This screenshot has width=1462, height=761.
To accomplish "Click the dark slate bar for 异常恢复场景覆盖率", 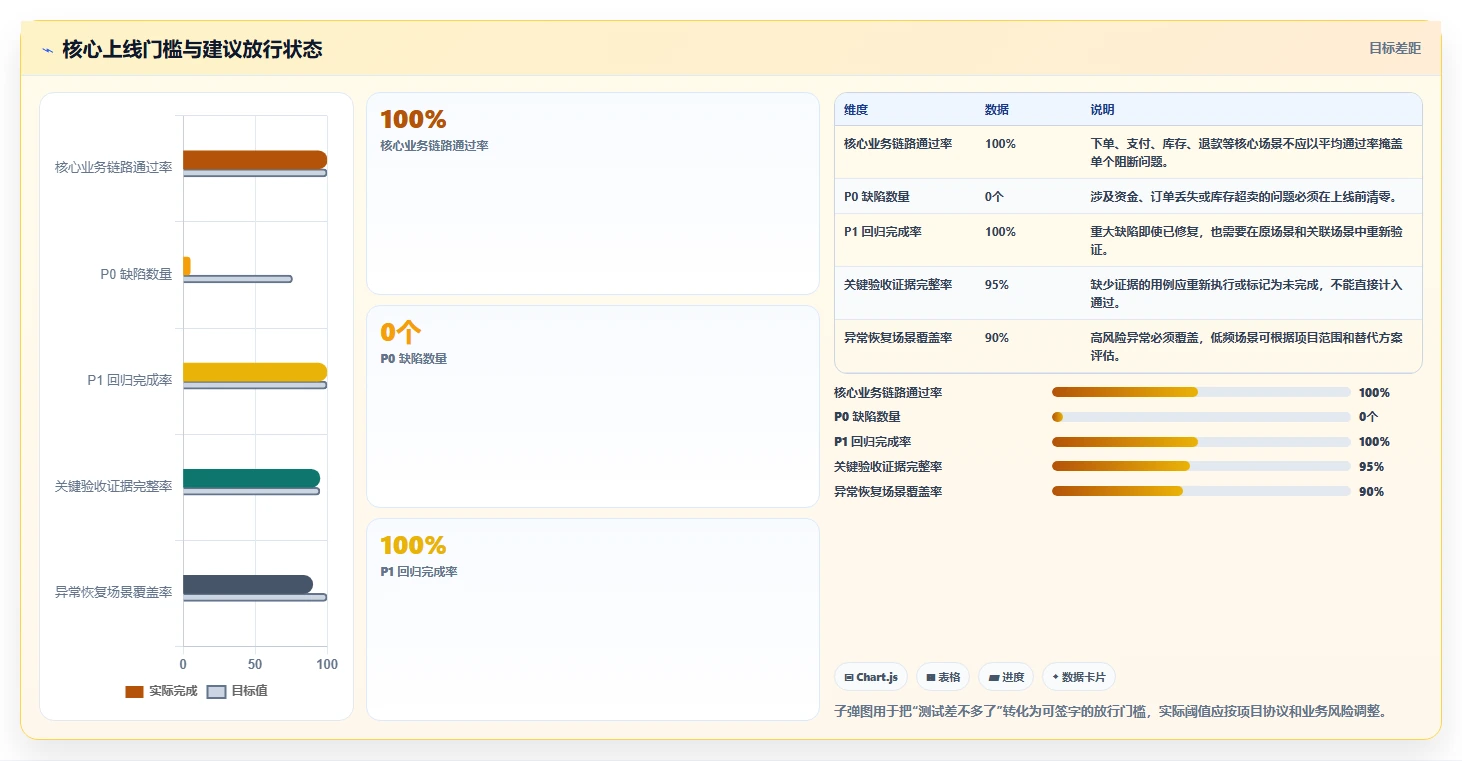I will [x=247, y=585].
